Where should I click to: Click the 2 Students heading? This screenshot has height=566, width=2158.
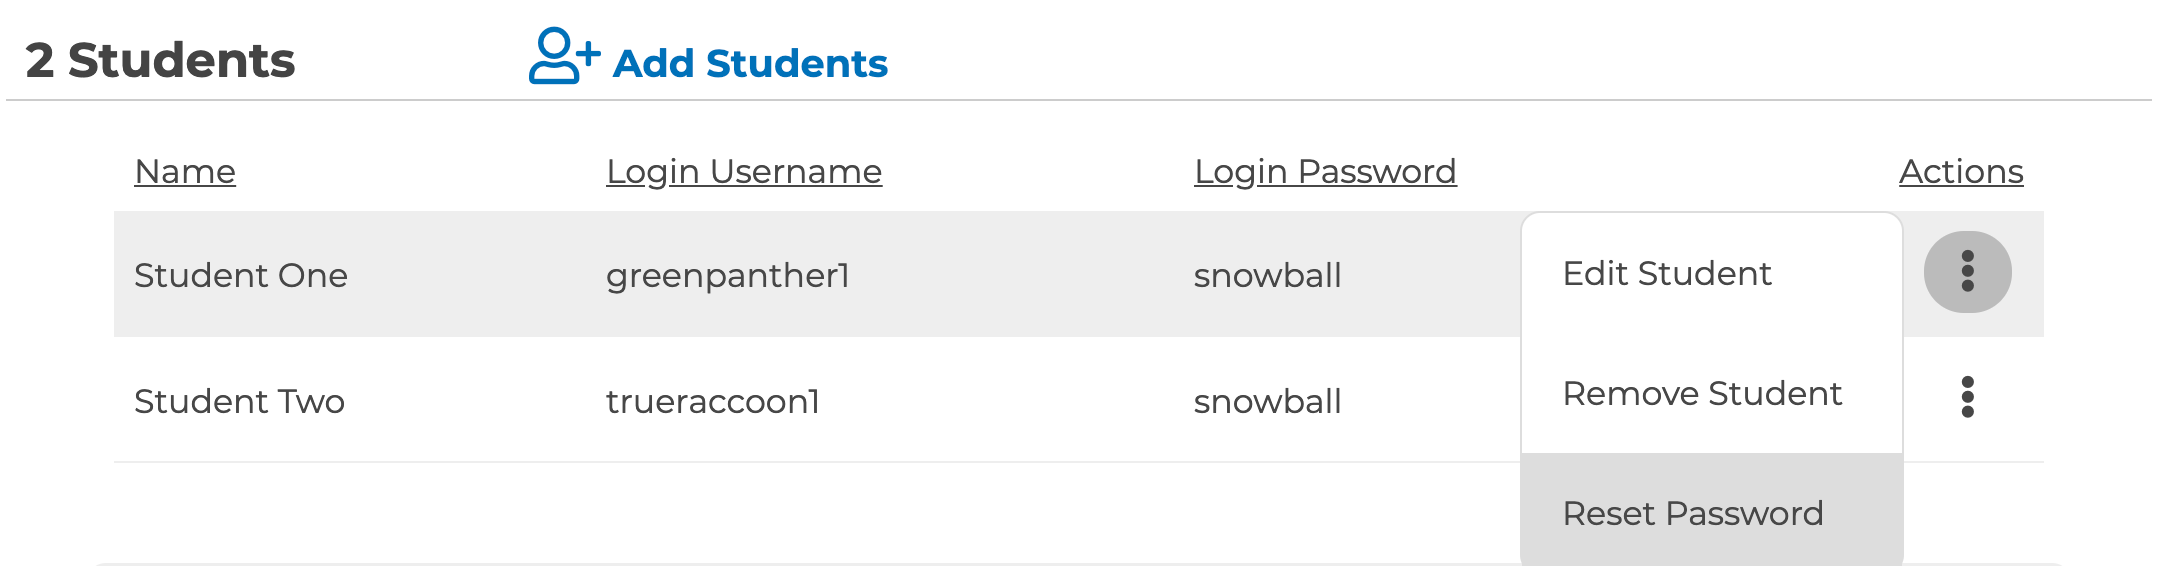[160, 60]
